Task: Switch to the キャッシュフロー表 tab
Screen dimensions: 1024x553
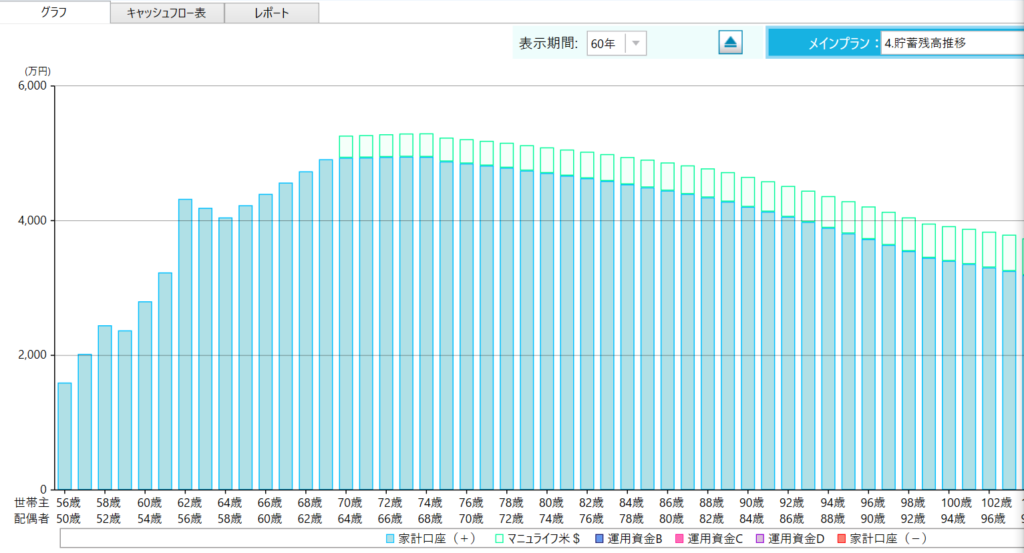Action: (167, 12)
